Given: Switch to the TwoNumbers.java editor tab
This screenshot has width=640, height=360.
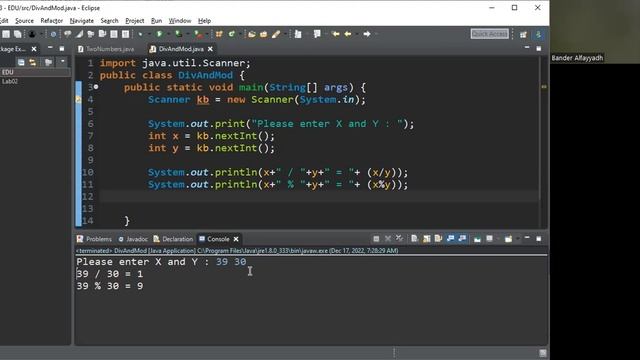Looking at the screenshot, I should [106, 49].
